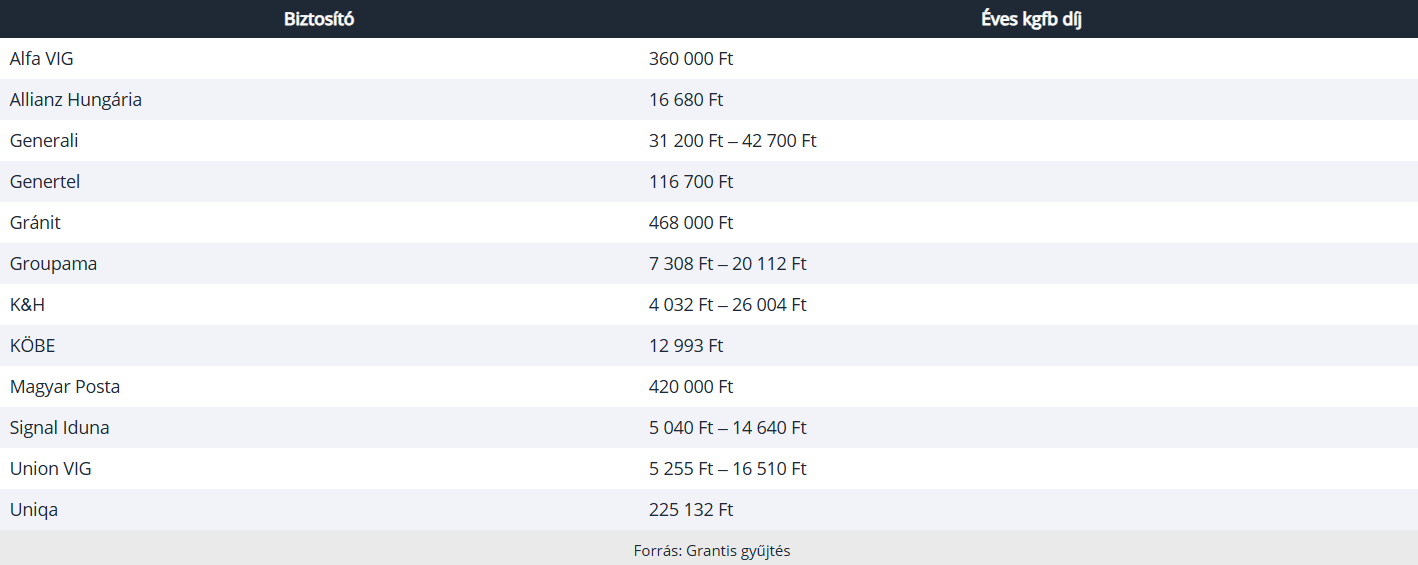1418x565 pixels.
Task: Click the K&H fee range value
Action: point(727,305)
